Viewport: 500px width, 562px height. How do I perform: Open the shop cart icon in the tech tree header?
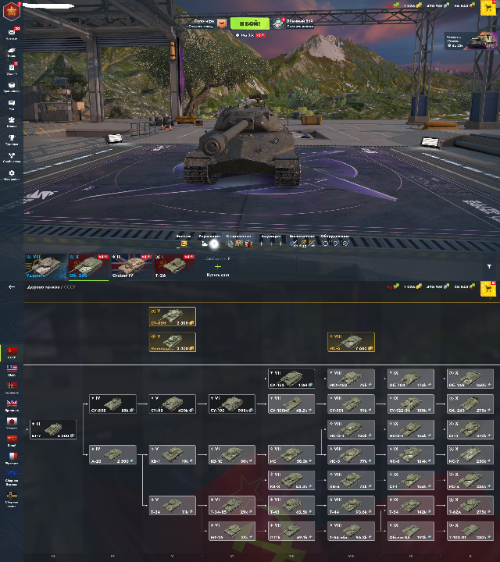(488, 289)
